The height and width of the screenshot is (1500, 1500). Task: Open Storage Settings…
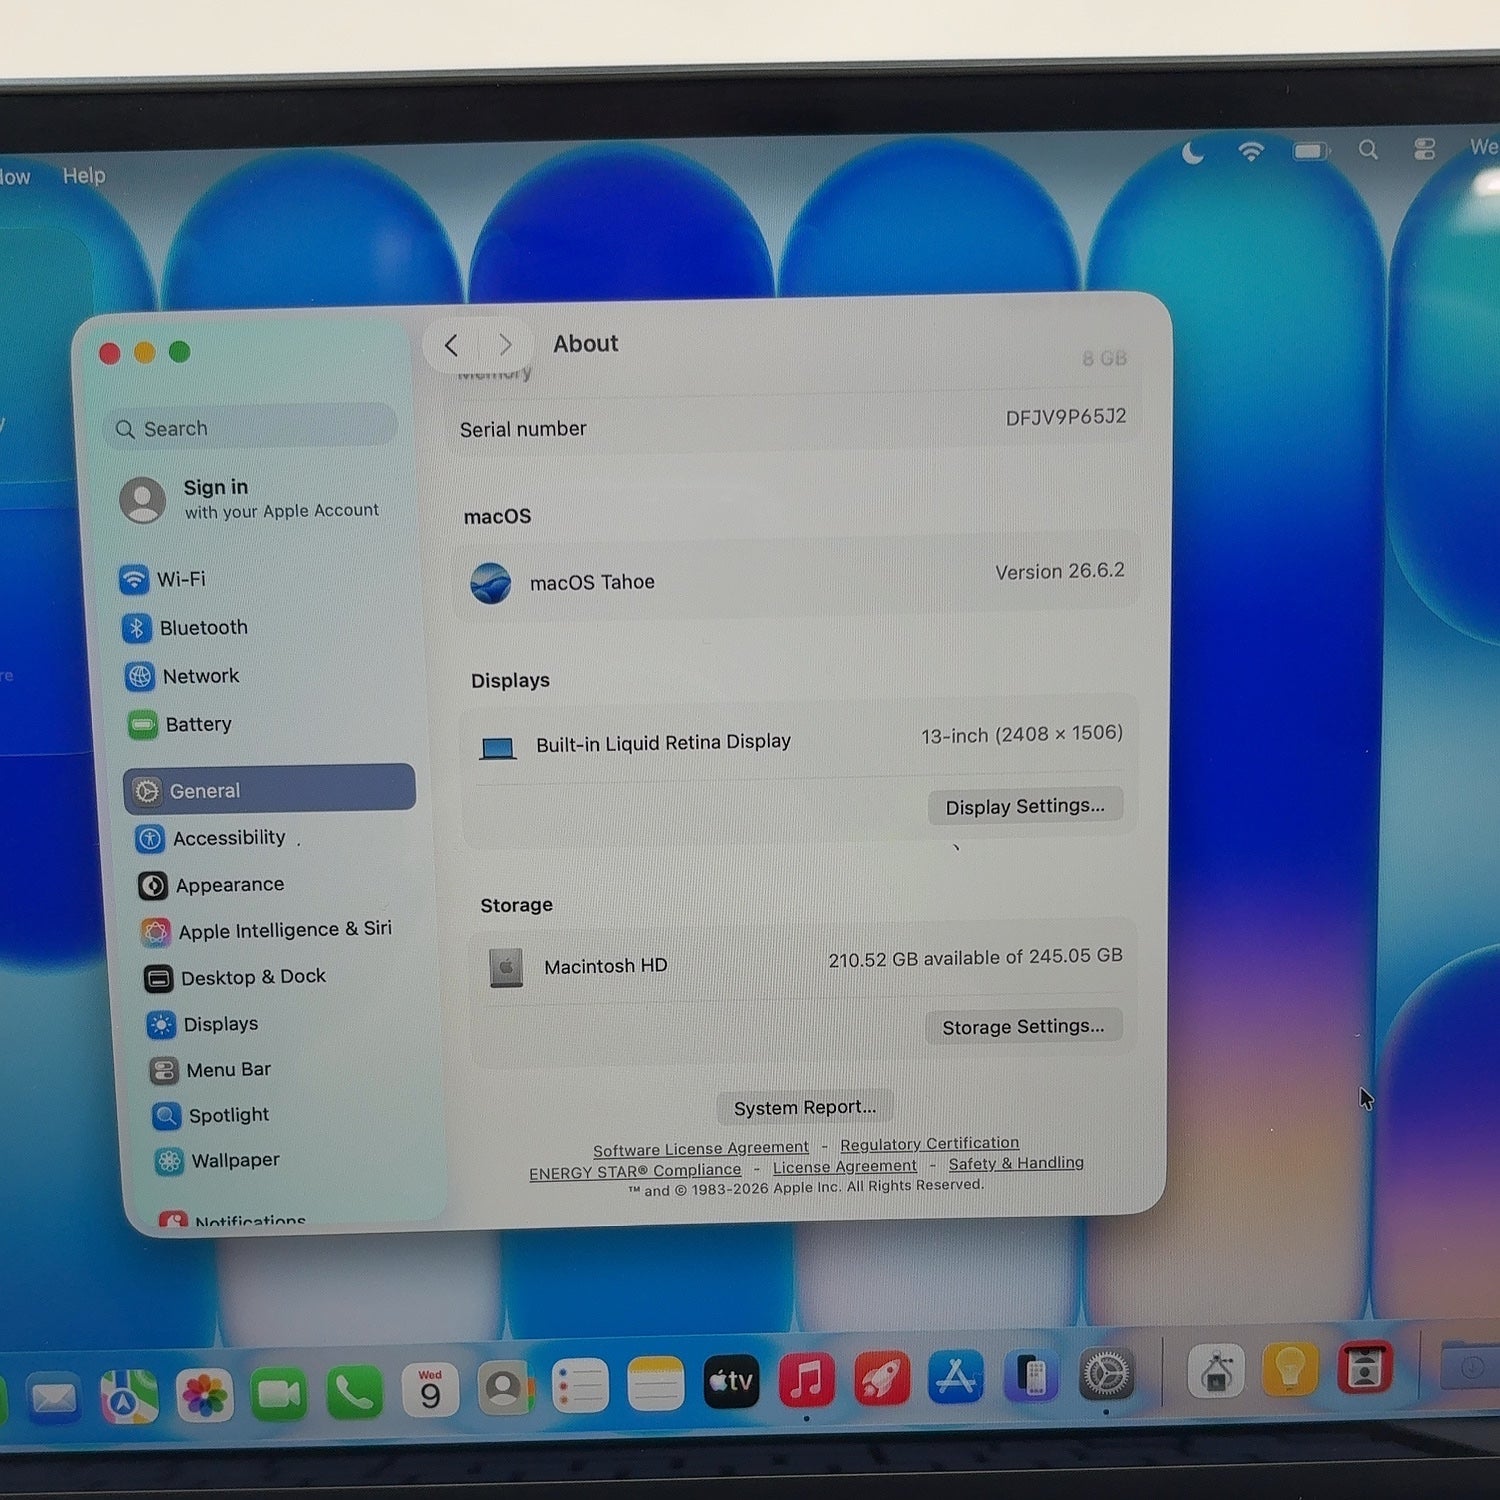tap(1023, 1027)
